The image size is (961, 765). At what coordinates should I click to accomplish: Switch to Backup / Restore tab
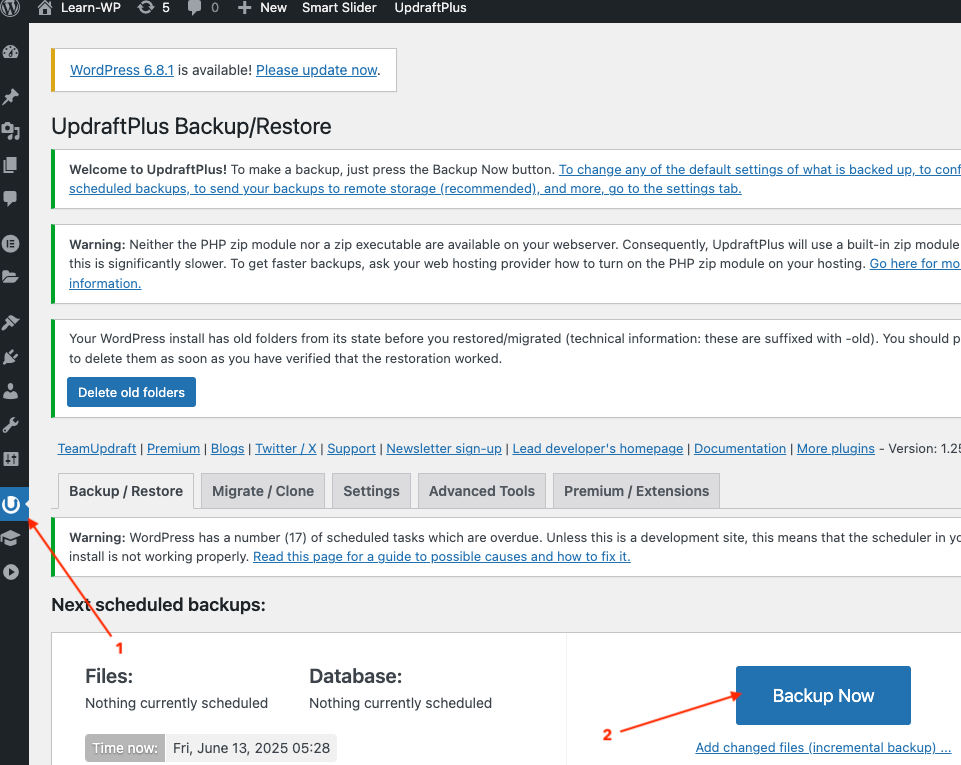click(x=126, y=491)
